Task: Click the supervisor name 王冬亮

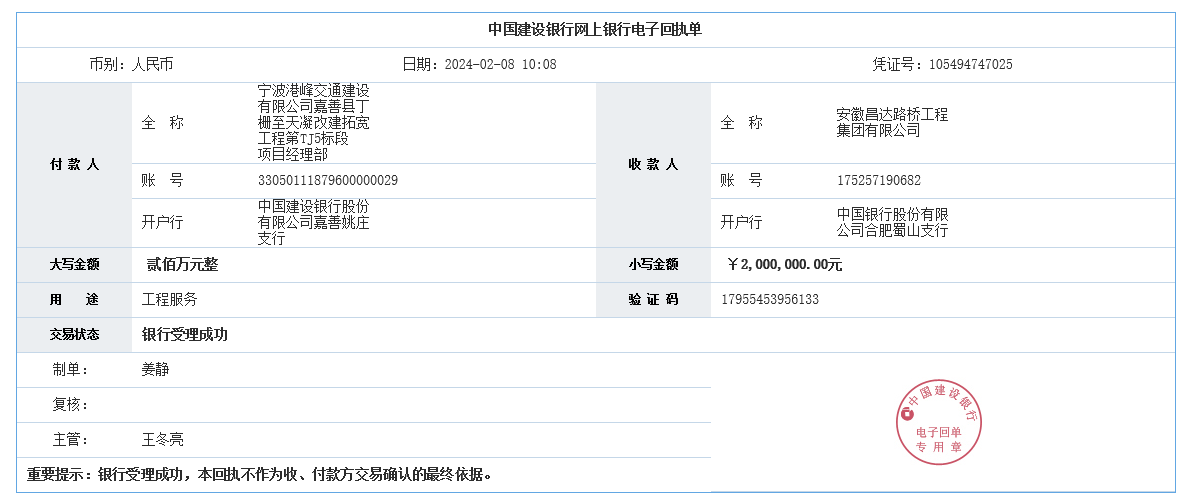Action: [x=163, y=439]
